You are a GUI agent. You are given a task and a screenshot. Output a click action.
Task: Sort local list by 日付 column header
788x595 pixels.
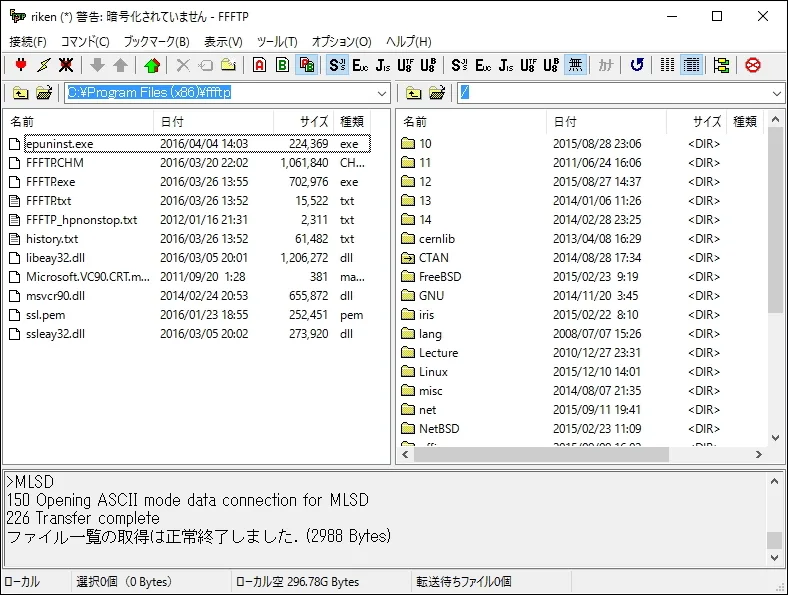click(214, 122)
